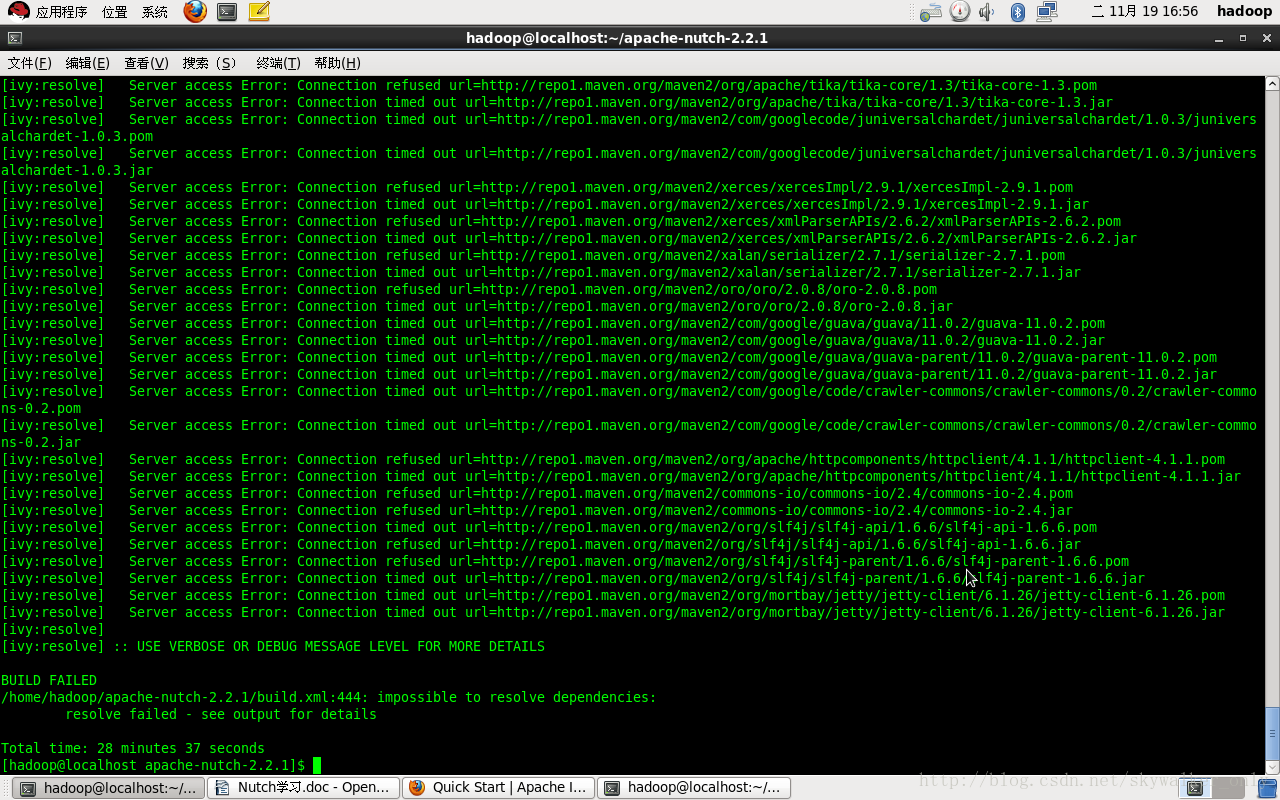This screenshot has height=800, width=1280.
Task: Open the 文件(F) menu in the terminal
Action: coord(29,63)
